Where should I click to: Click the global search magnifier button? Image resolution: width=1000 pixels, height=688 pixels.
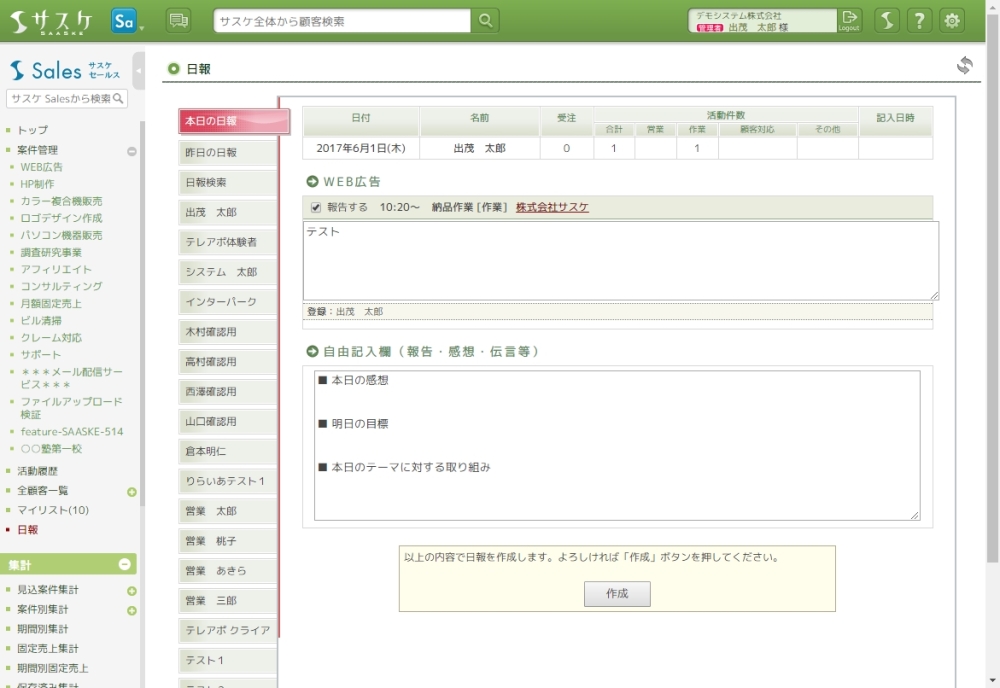click(485, 21)
